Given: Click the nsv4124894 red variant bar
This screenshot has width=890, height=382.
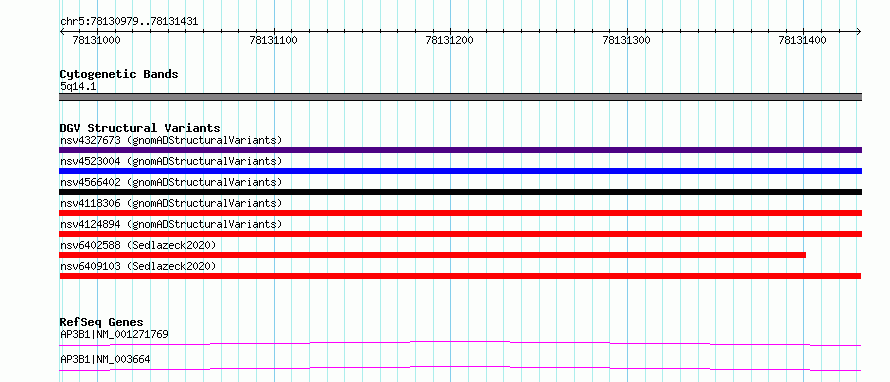Looking at the screenshot, I should (x=460, y=234).
